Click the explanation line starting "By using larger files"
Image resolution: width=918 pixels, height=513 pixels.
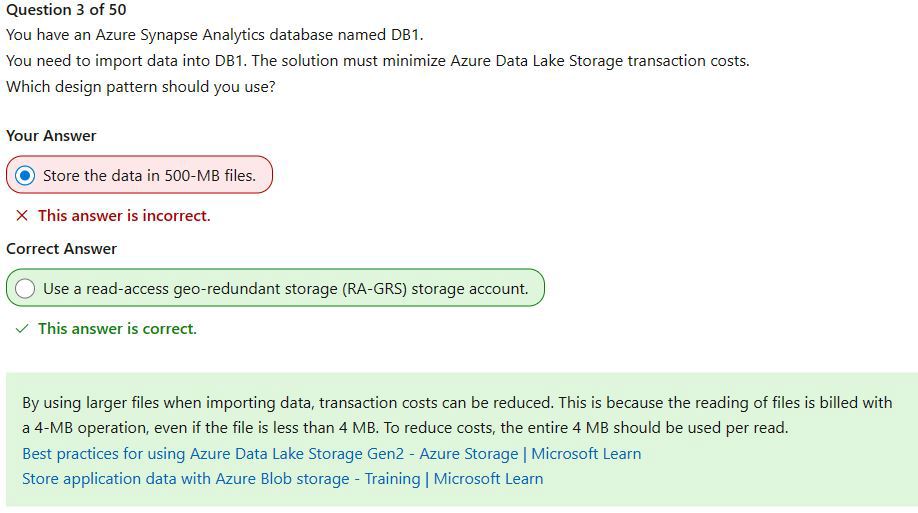tap(457, 403)
